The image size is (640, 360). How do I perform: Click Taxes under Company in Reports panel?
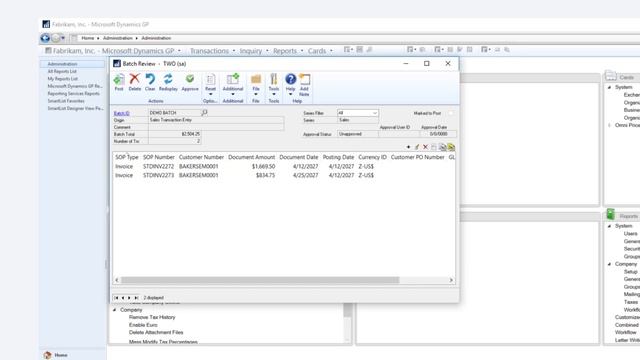631,302
